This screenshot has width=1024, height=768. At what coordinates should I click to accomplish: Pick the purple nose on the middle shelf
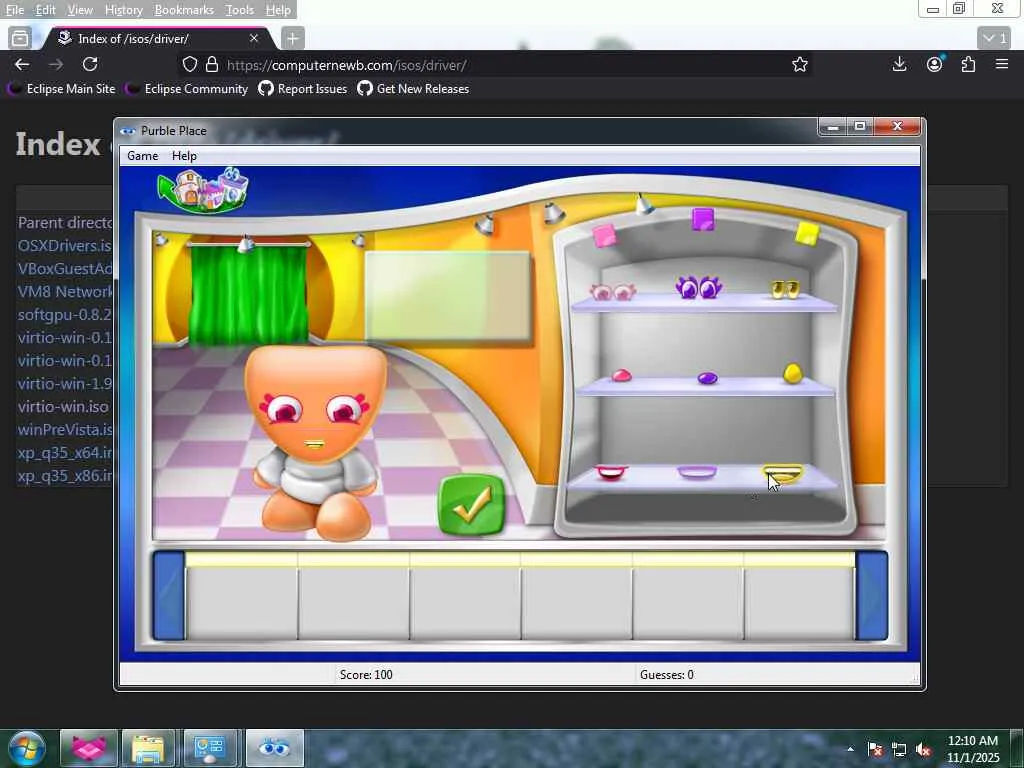707,378
